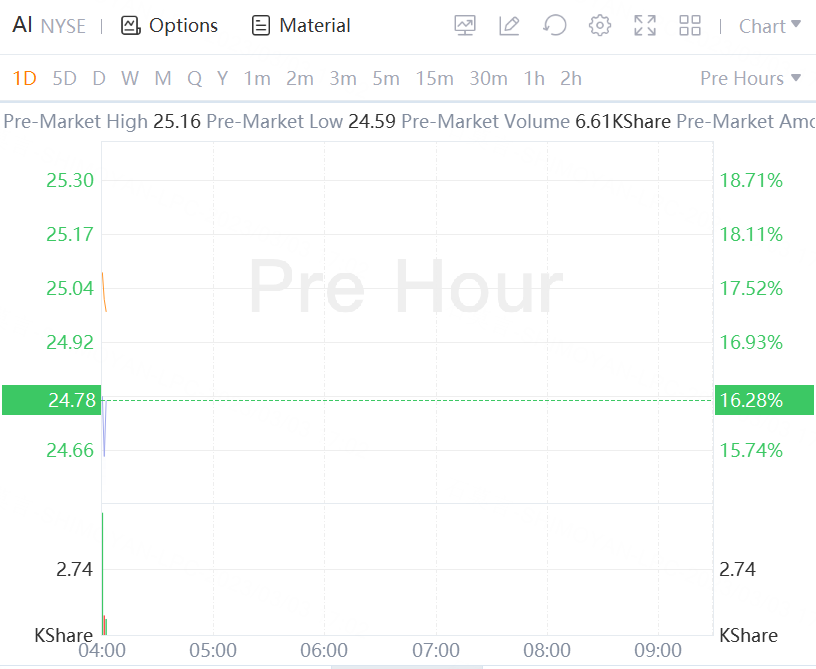This screenshot has width=816, height=669.
Task: Open the multi-chart grid layout
Action: (x=690, y=26)
